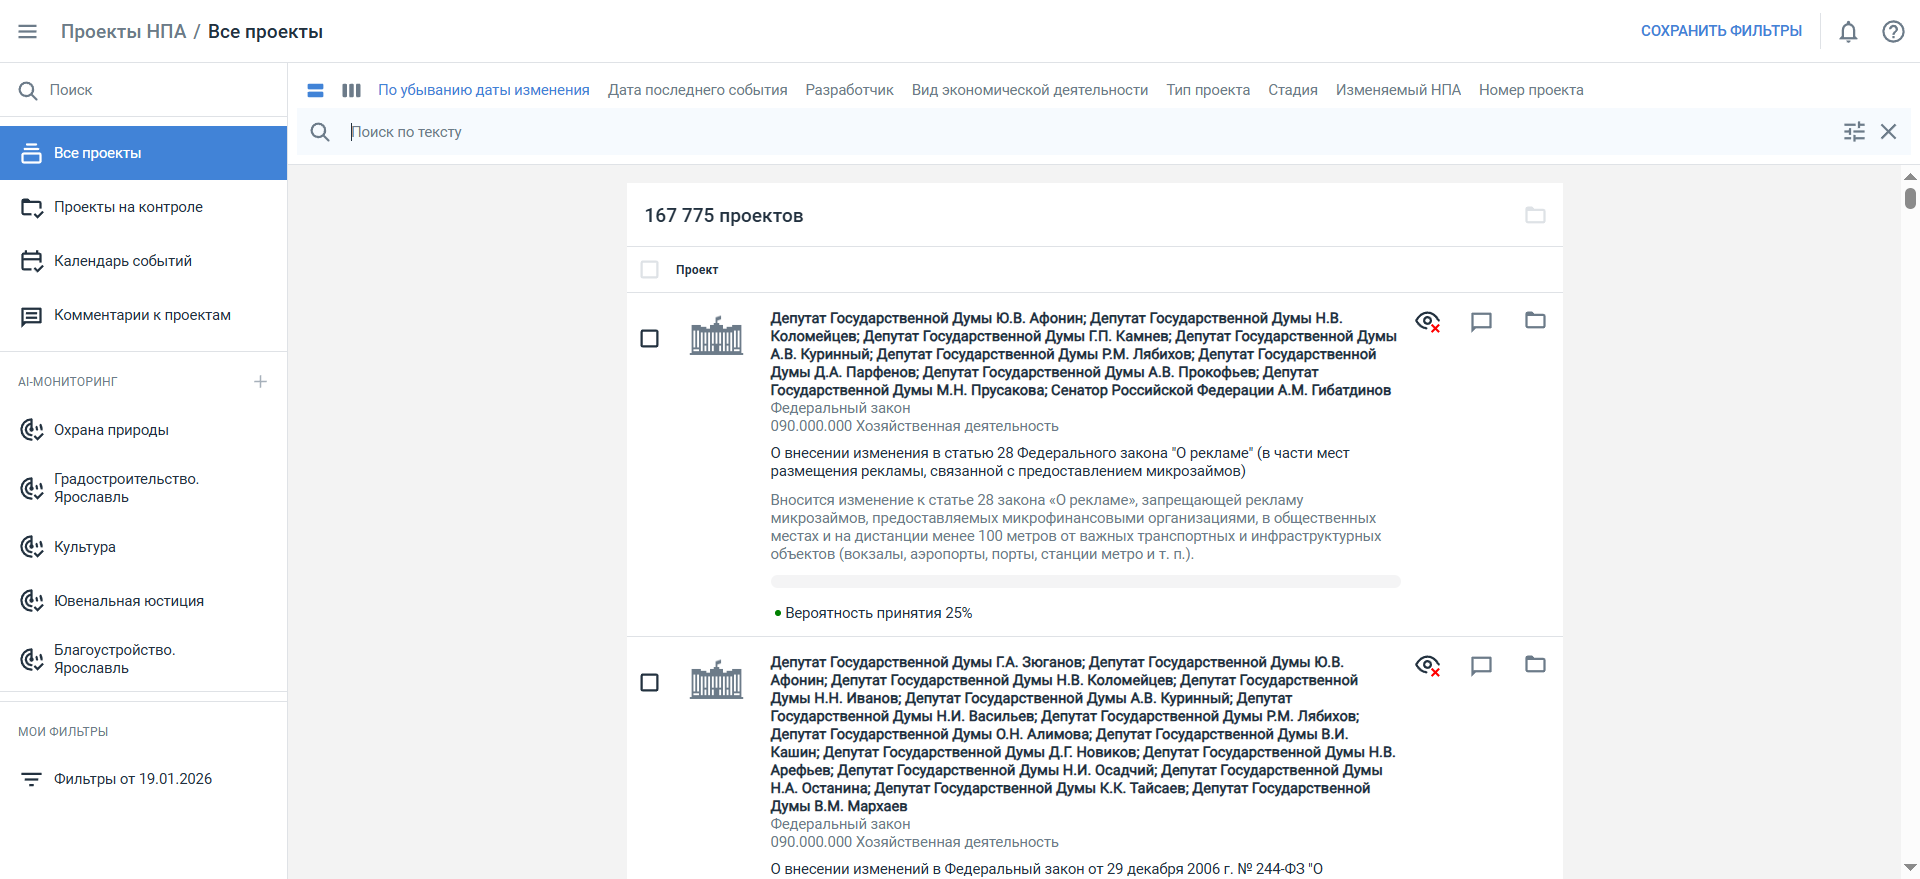Open Благоустройство. Ярославль monitoring
The height and width of the screenshot is (879, 1920).
click(x=143, y=659)
